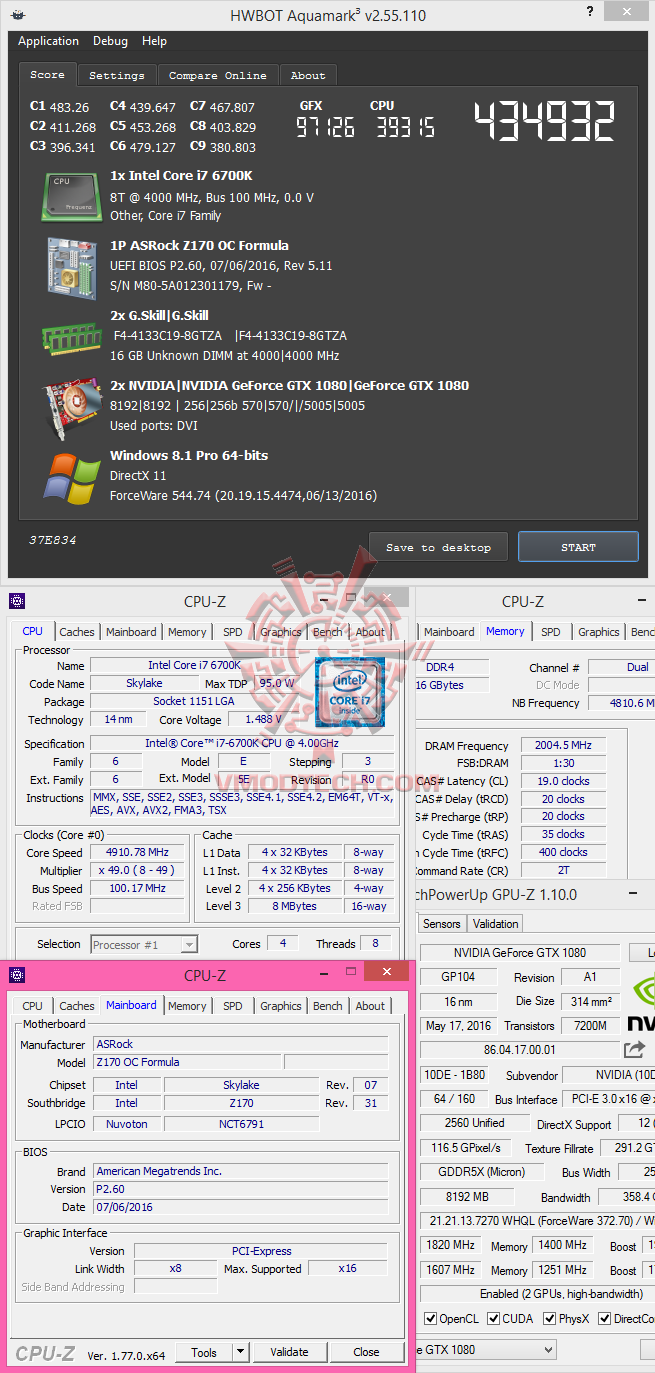Screen dimensions: 655x1373
Task: Click the GPU-Z BIOS save/share arrow icon
Action: tap(634, 1049)
